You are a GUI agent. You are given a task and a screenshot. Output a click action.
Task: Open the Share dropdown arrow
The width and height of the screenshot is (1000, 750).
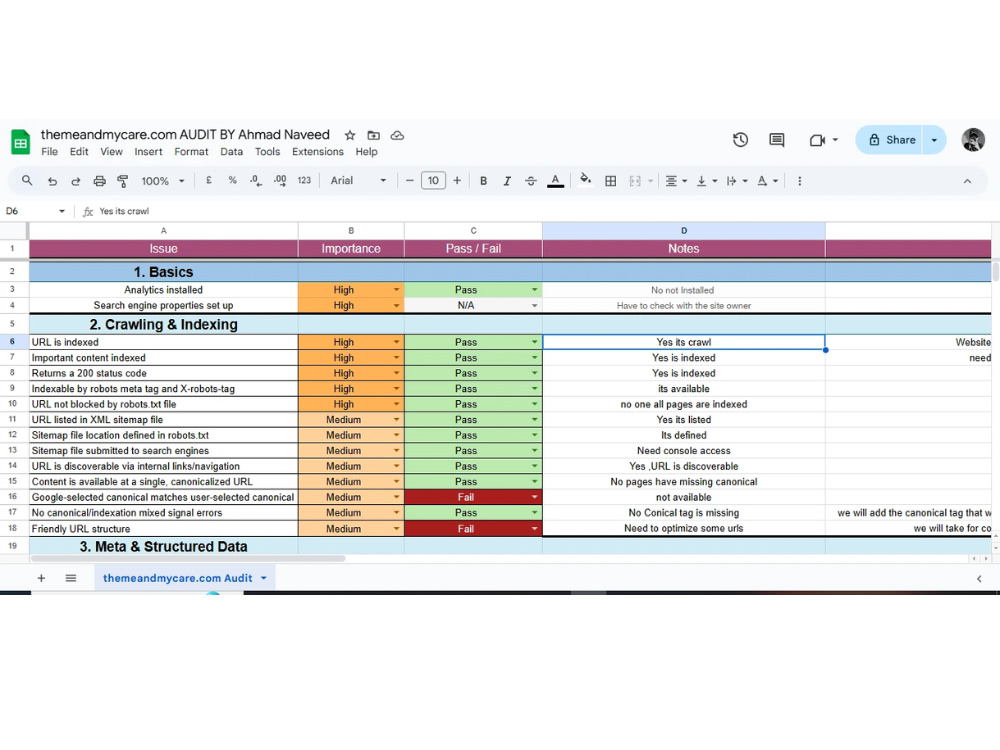934,140
